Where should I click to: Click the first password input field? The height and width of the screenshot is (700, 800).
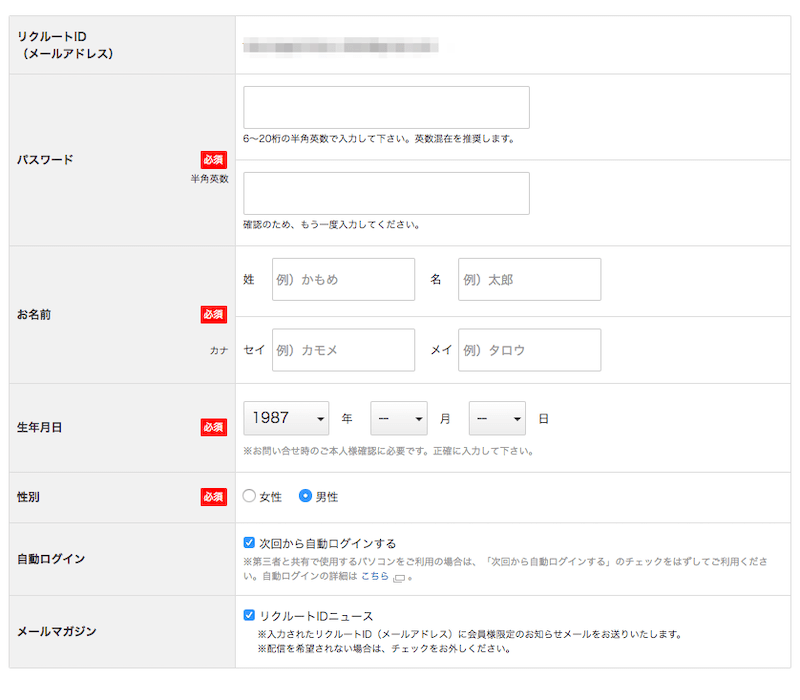386,107
